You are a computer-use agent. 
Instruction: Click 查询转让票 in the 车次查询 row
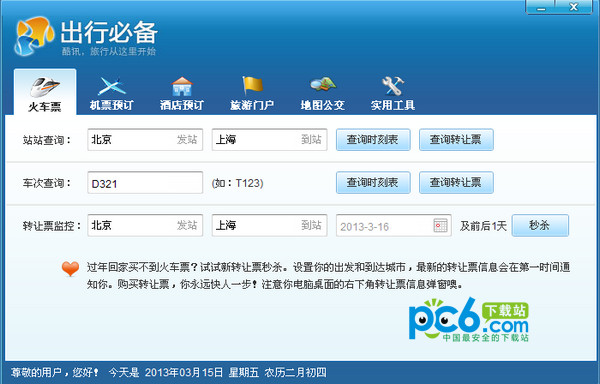456,183
